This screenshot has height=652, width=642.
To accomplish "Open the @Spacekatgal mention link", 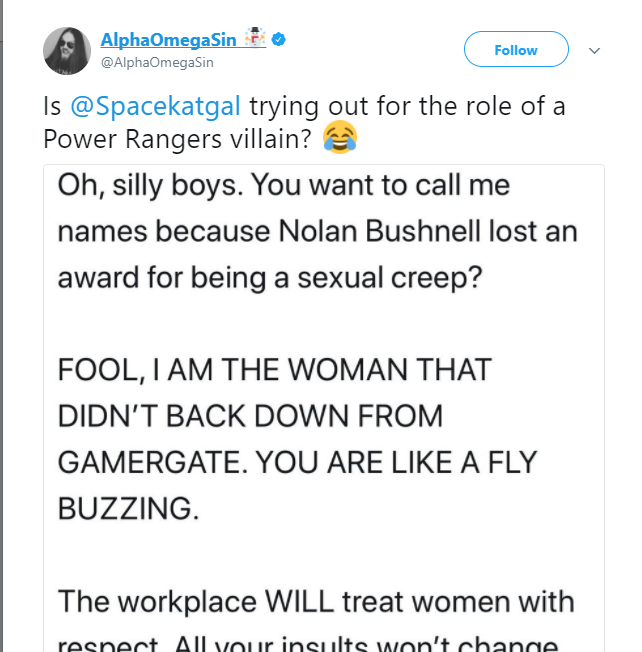I will 156,106.
